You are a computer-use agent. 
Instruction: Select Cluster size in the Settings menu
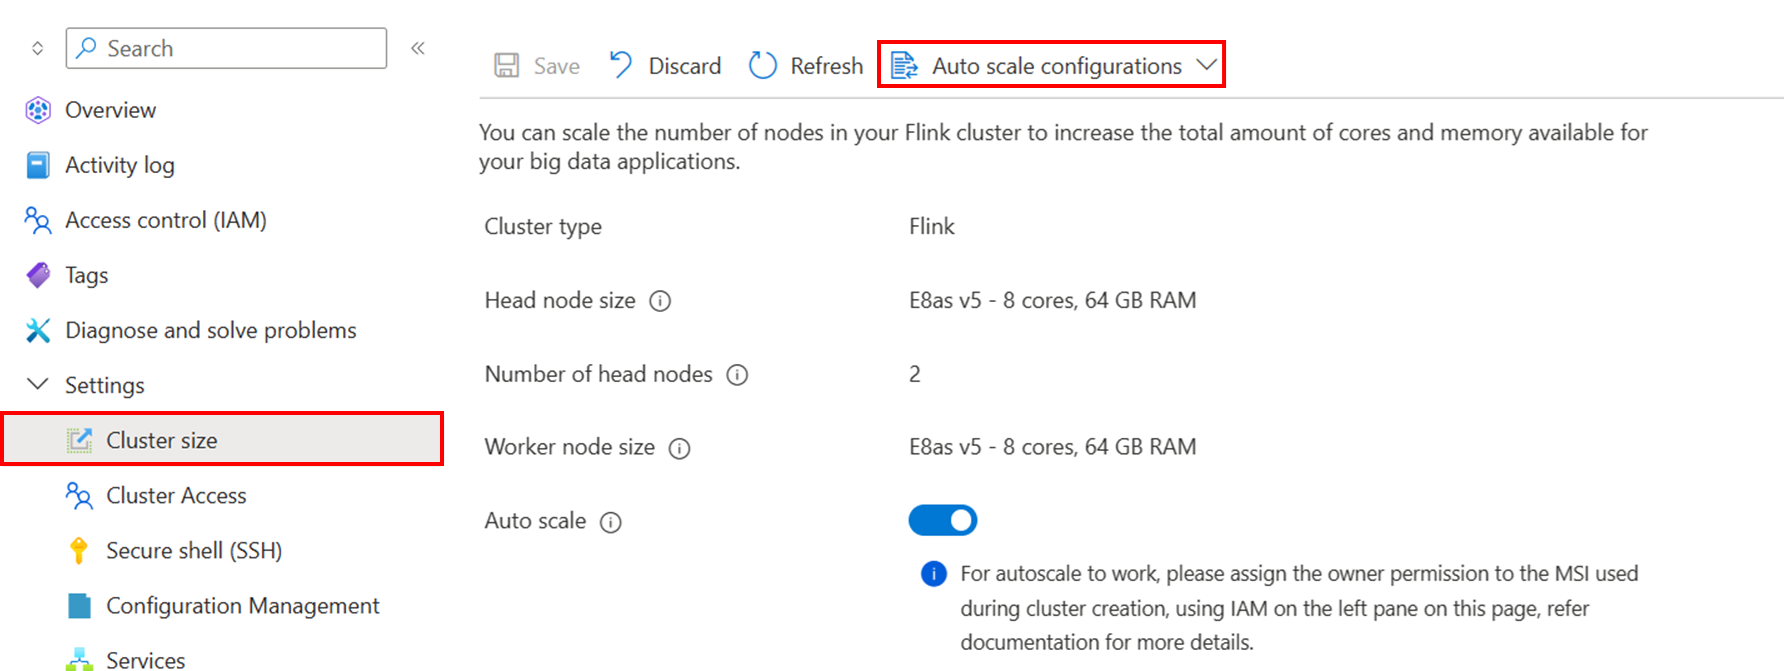[222, 439]
